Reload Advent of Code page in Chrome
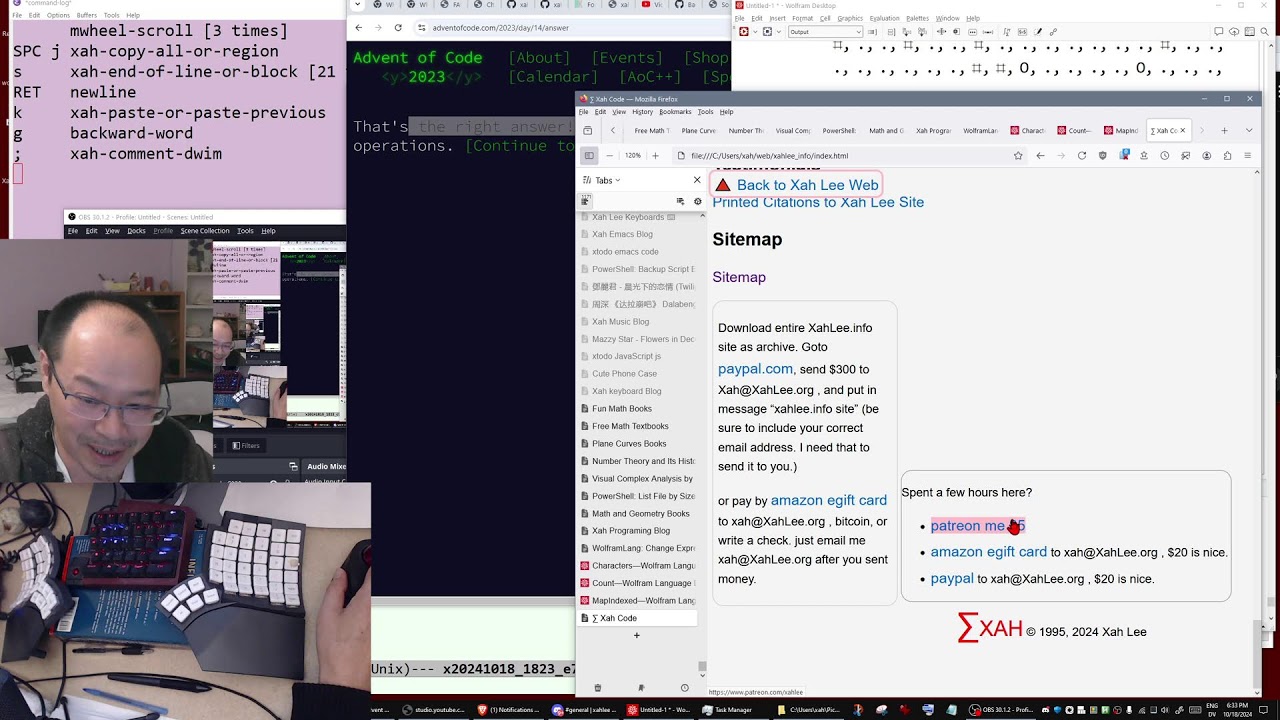The height and width of the screenshot is (720, 1280). (398, 28)
